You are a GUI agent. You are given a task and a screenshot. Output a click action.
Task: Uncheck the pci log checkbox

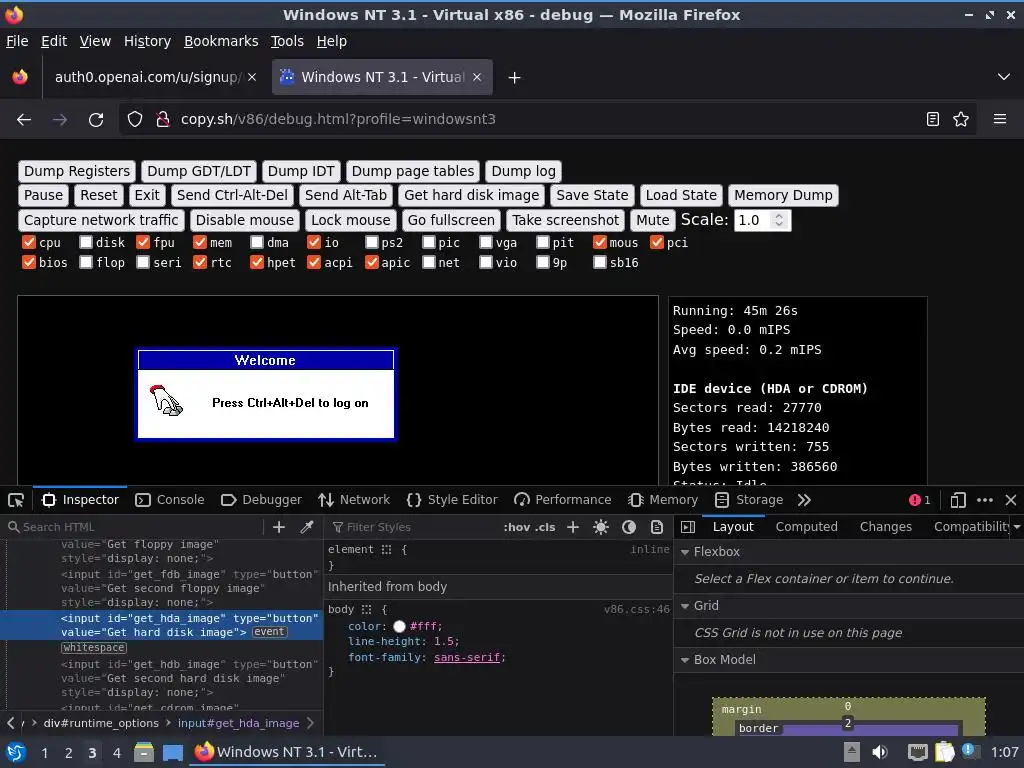click(657, 242)
